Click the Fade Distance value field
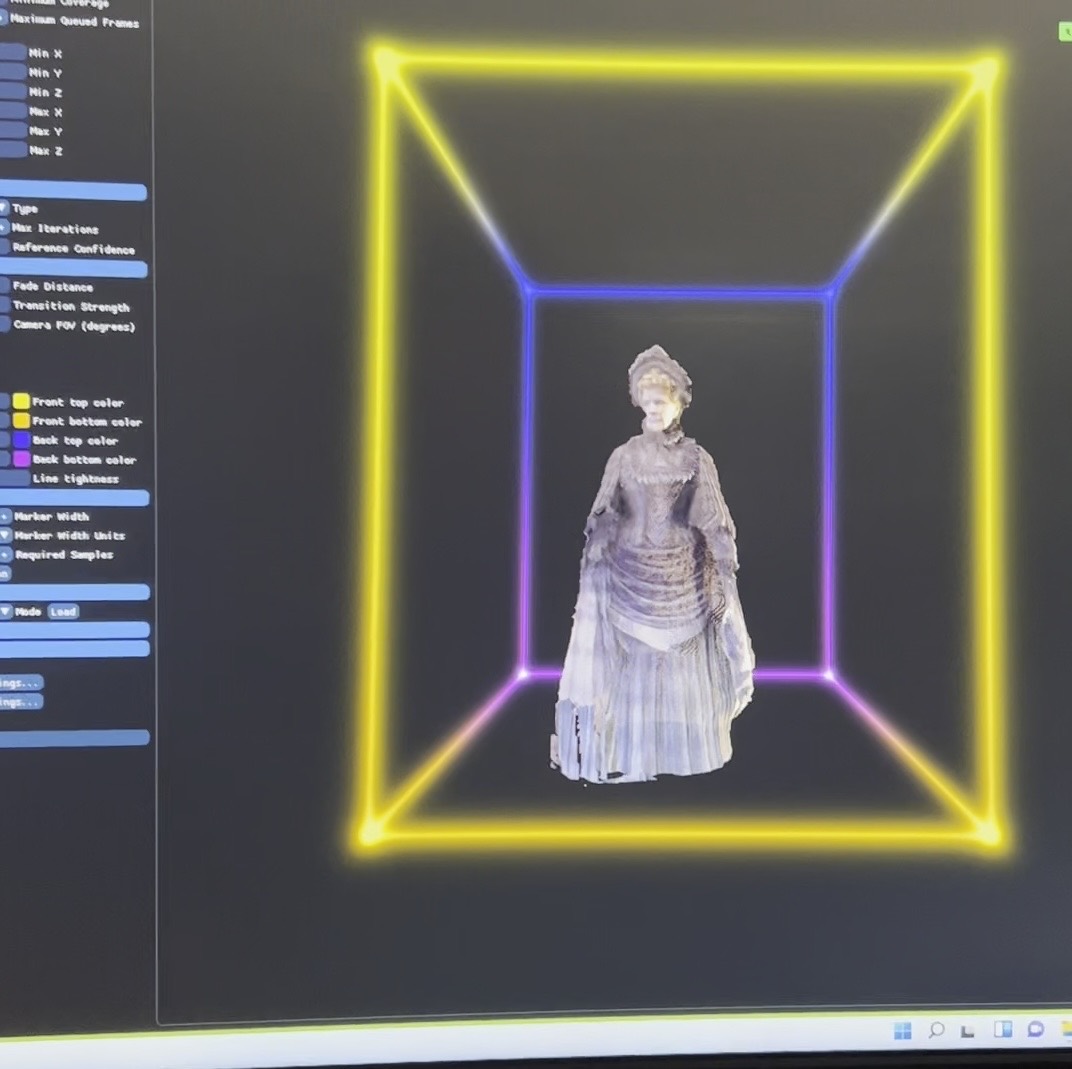 point(4,286)
